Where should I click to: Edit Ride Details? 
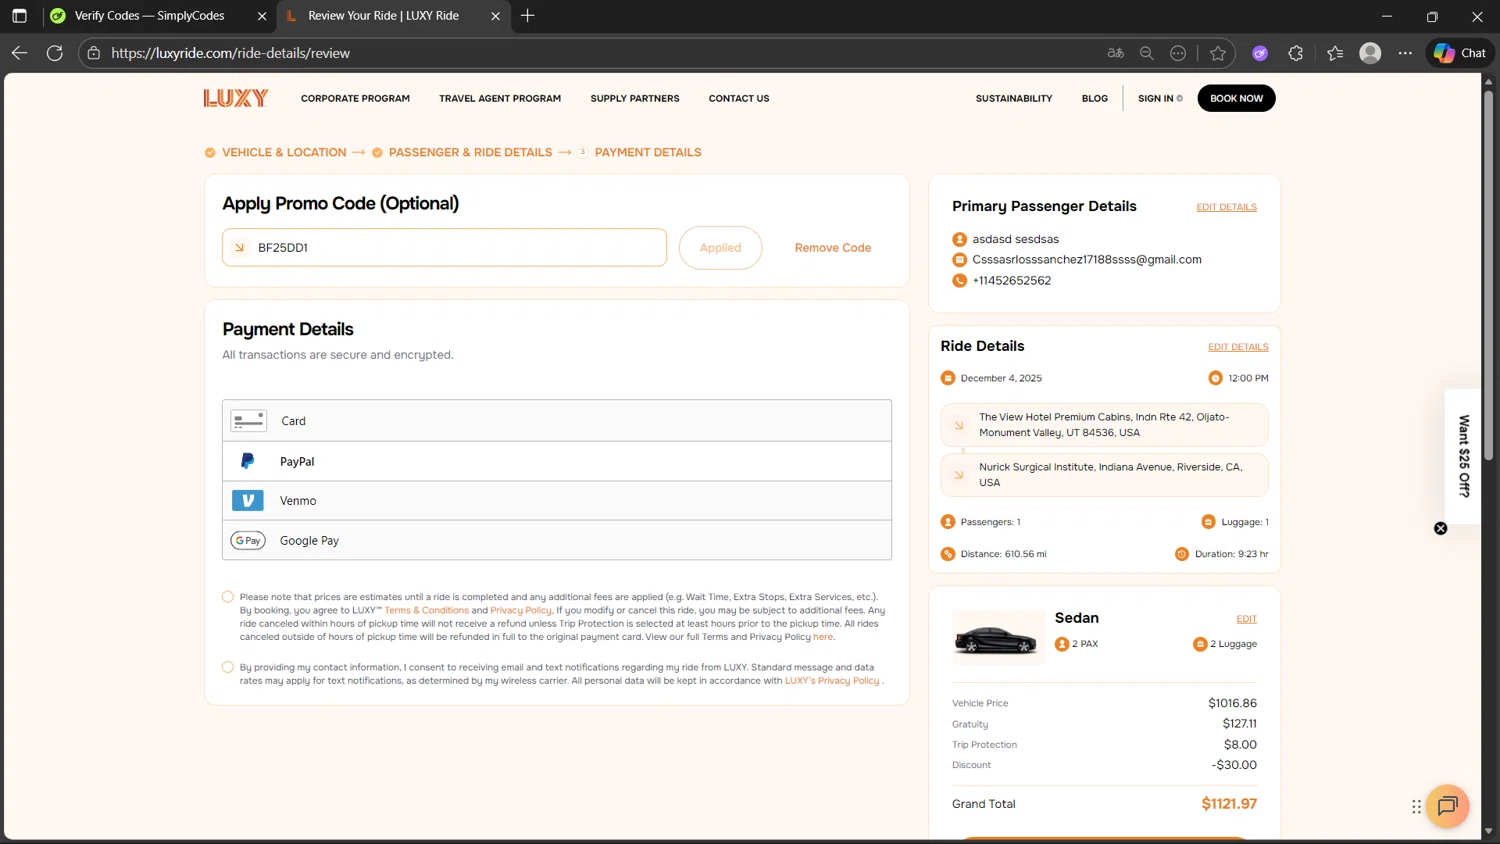point(1238,347)
